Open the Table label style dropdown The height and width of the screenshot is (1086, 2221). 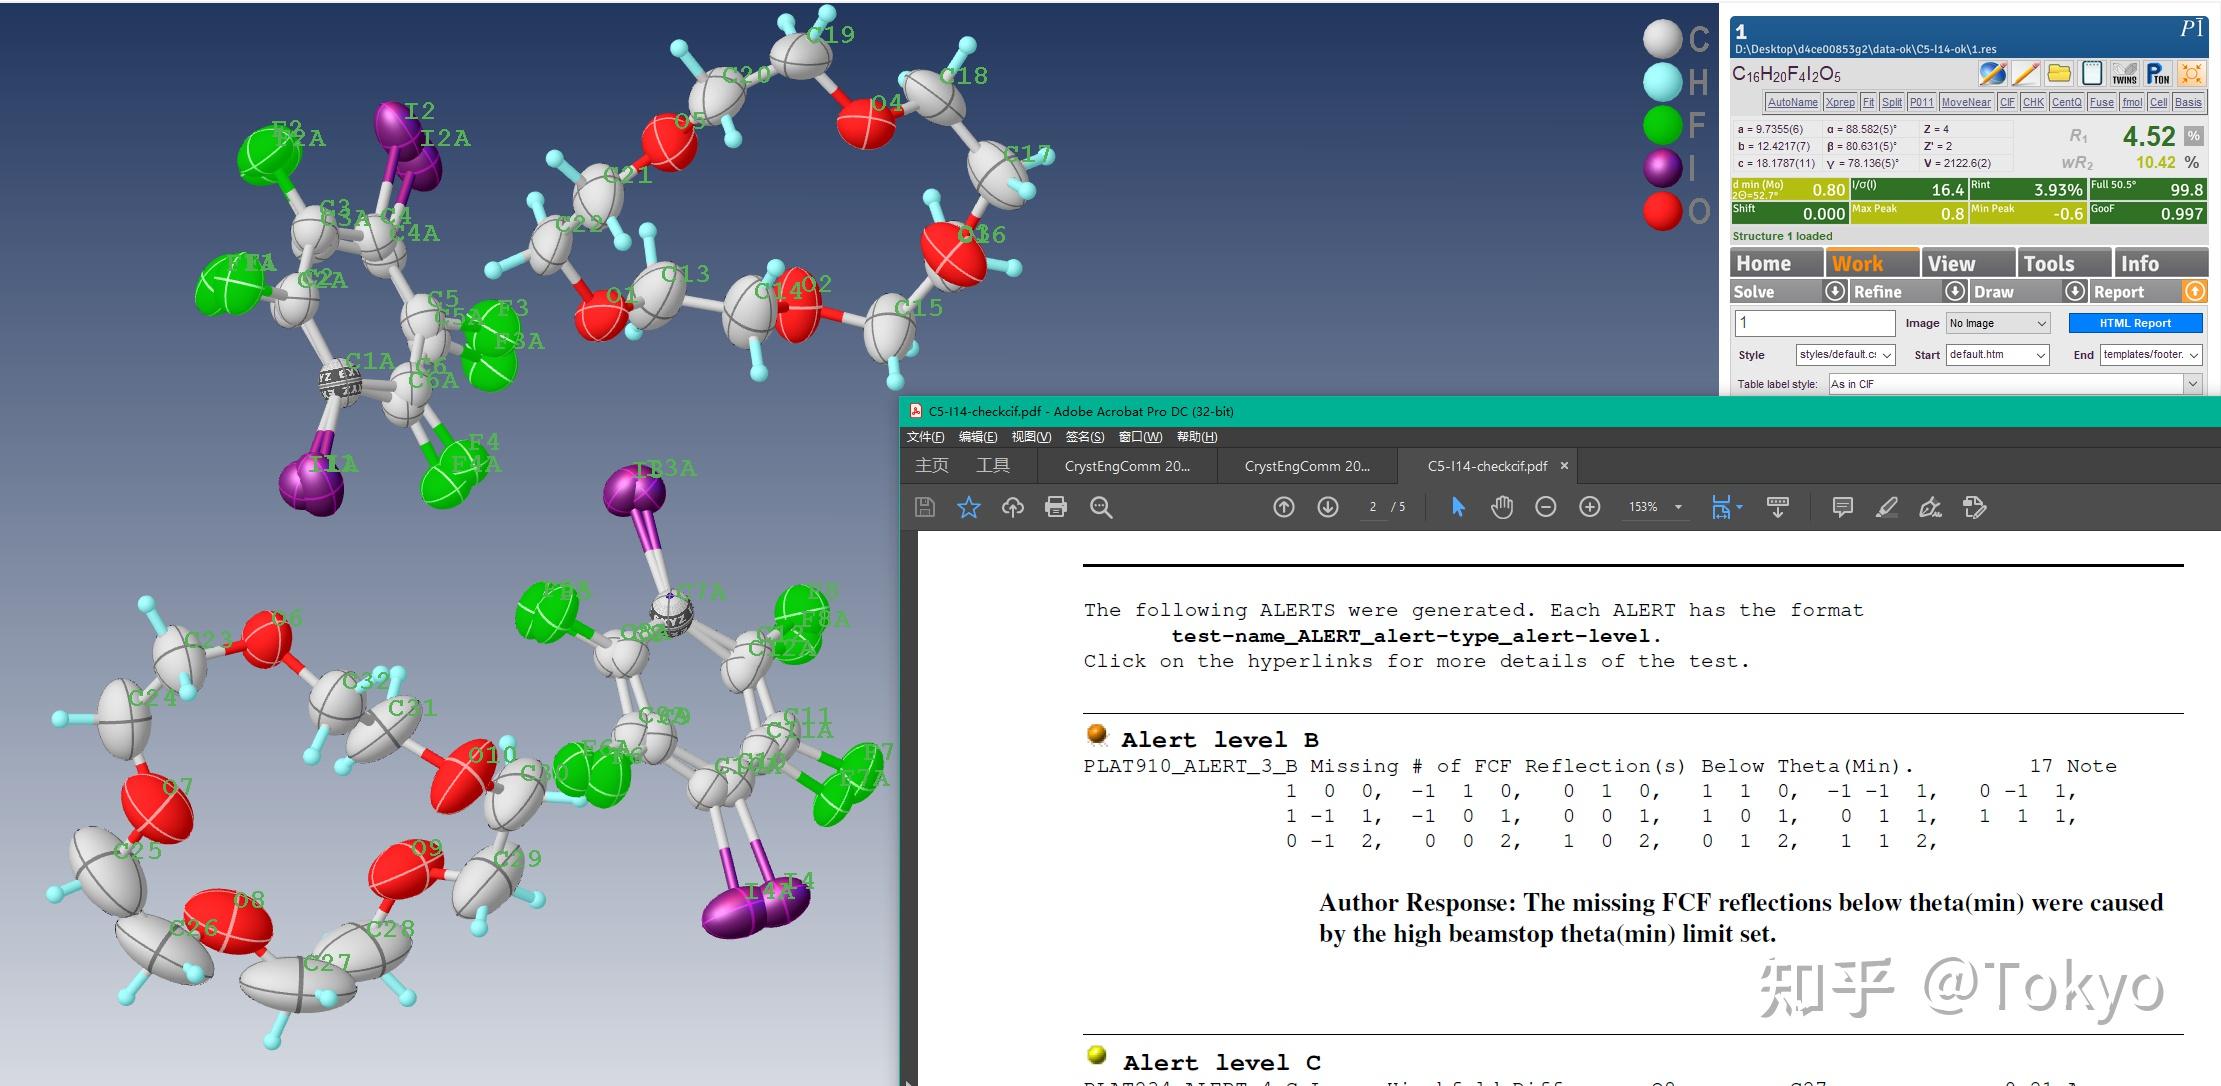pos(2192,384)
